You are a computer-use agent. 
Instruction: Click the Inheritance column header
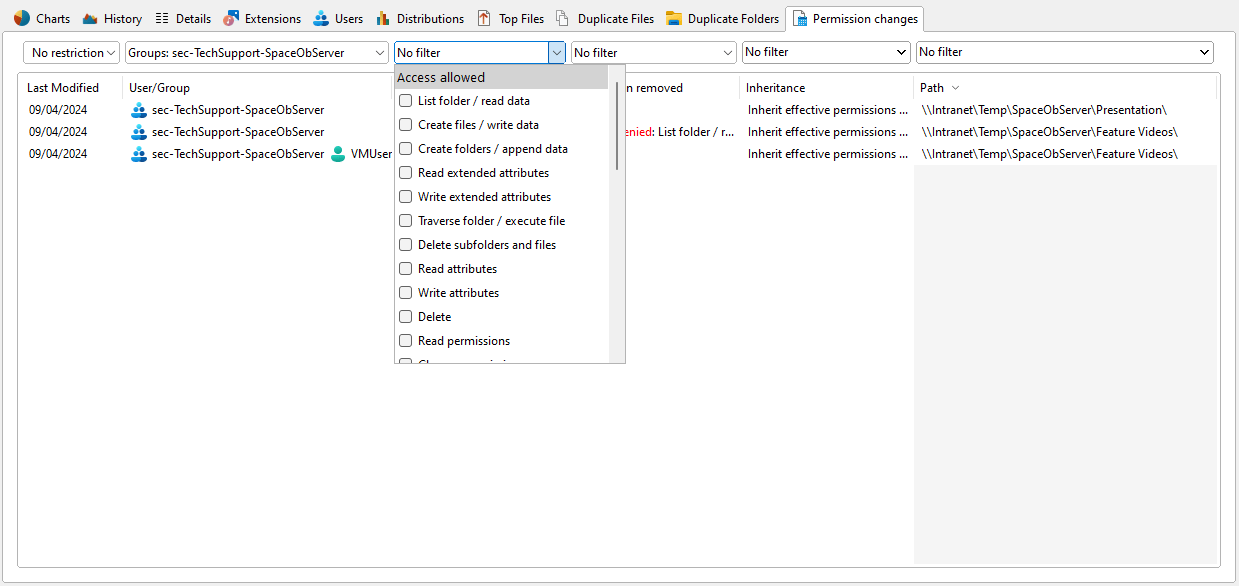tap(775, 88)
